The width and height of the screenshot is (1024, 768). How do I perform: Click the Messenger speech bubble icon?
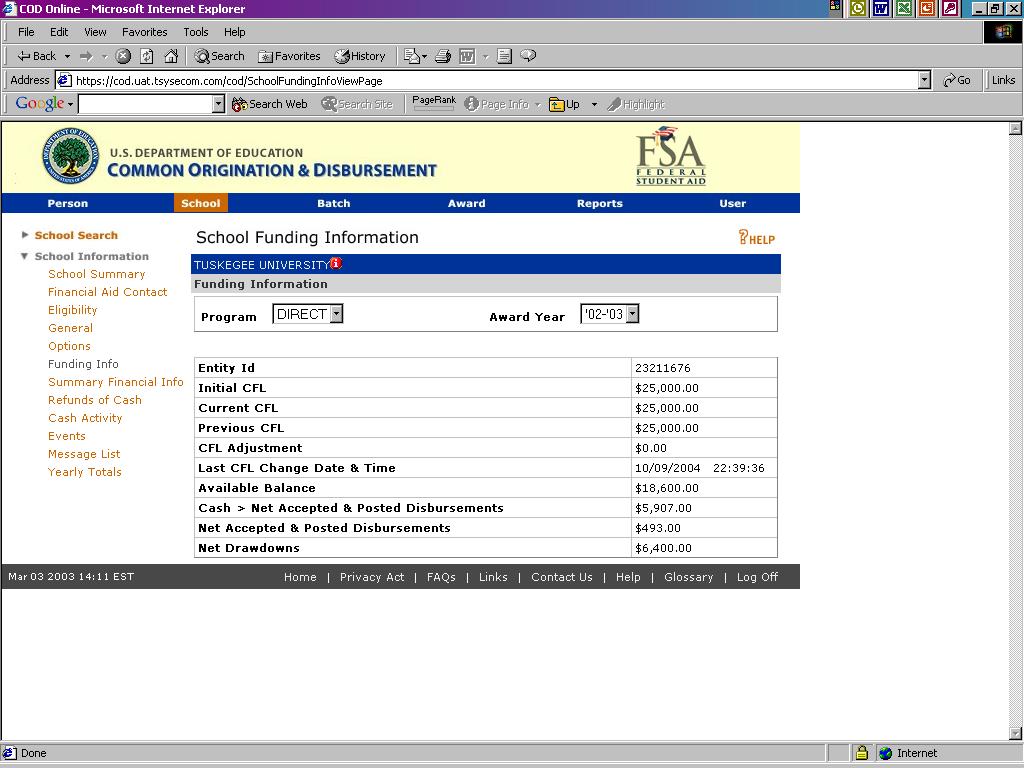click(x=528, y=56)
